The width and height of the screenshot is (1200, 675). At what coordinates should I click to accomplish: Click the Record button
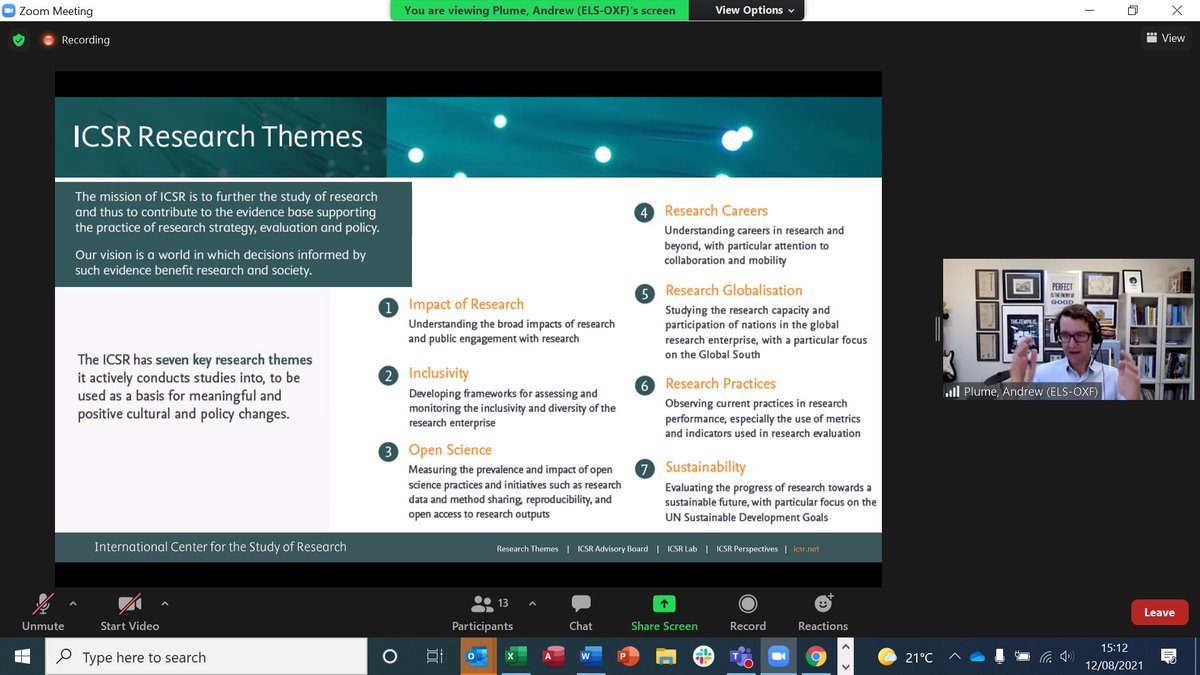tap(748, 611)
